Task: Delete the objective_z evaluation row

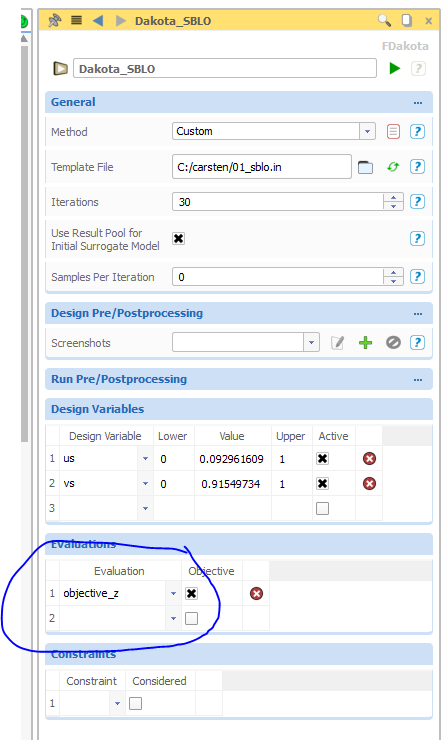Action: [x=256, y=593]
